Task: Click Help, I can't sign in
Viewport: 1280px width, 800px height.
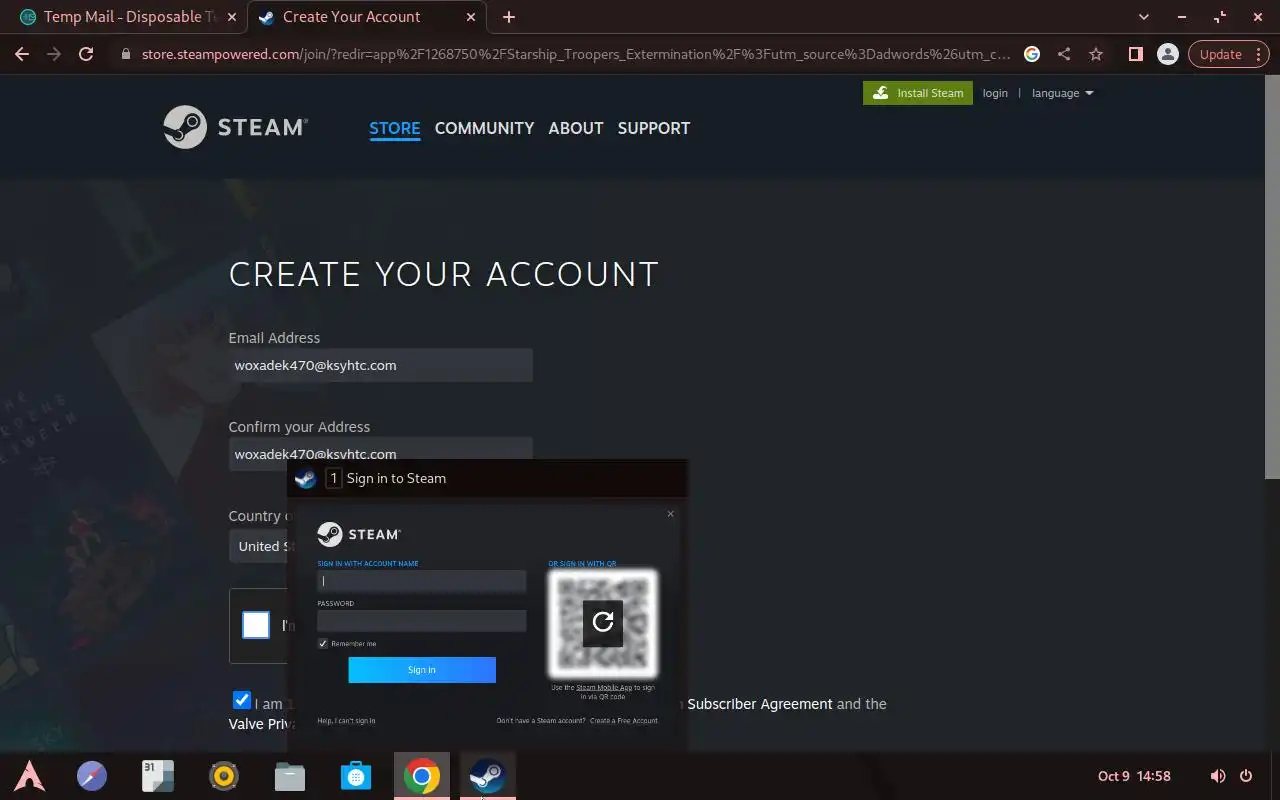Action: click(x=347, y=721)
